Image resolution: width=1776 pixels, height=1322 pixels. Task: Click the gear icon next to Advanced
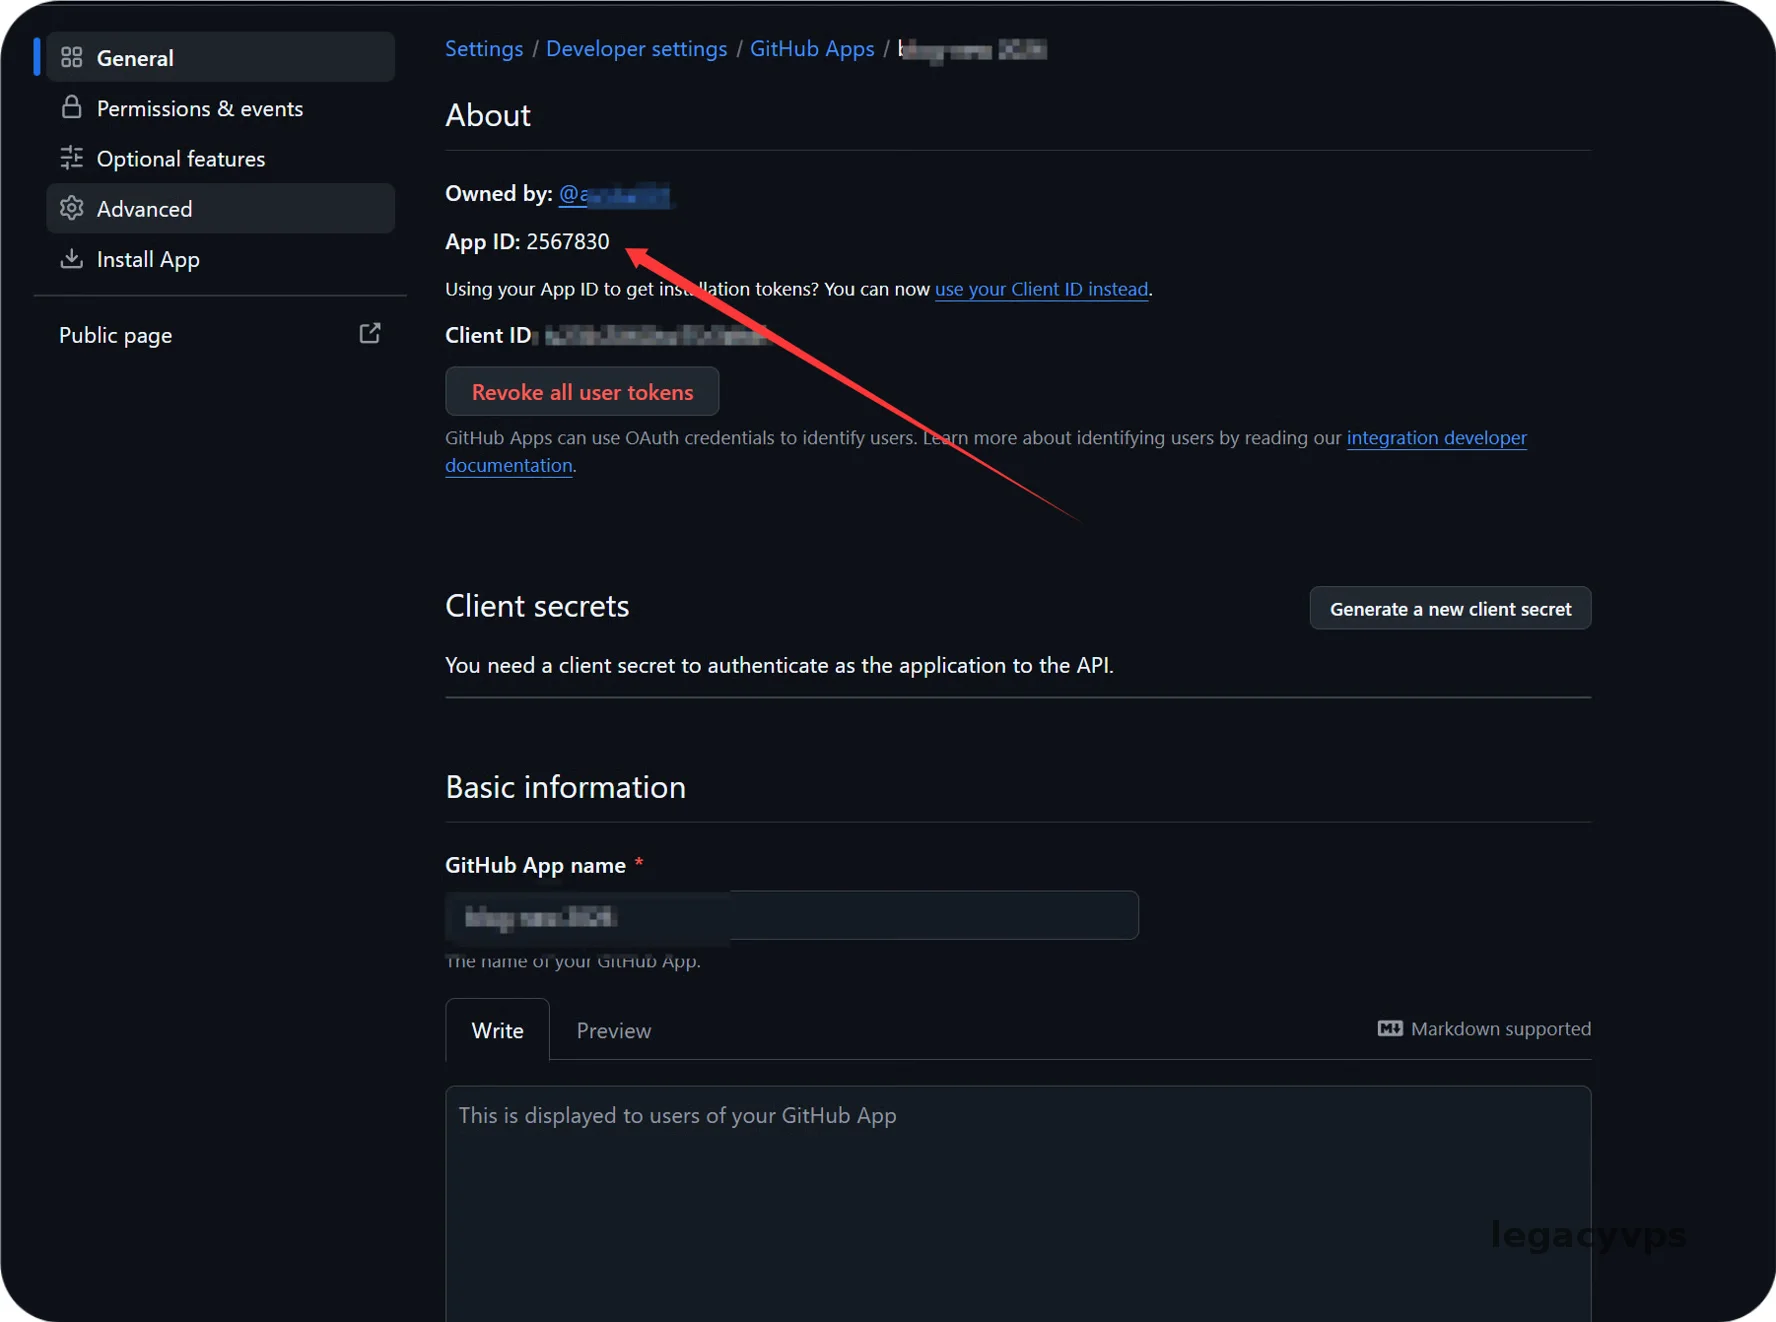tap(71, 208)
